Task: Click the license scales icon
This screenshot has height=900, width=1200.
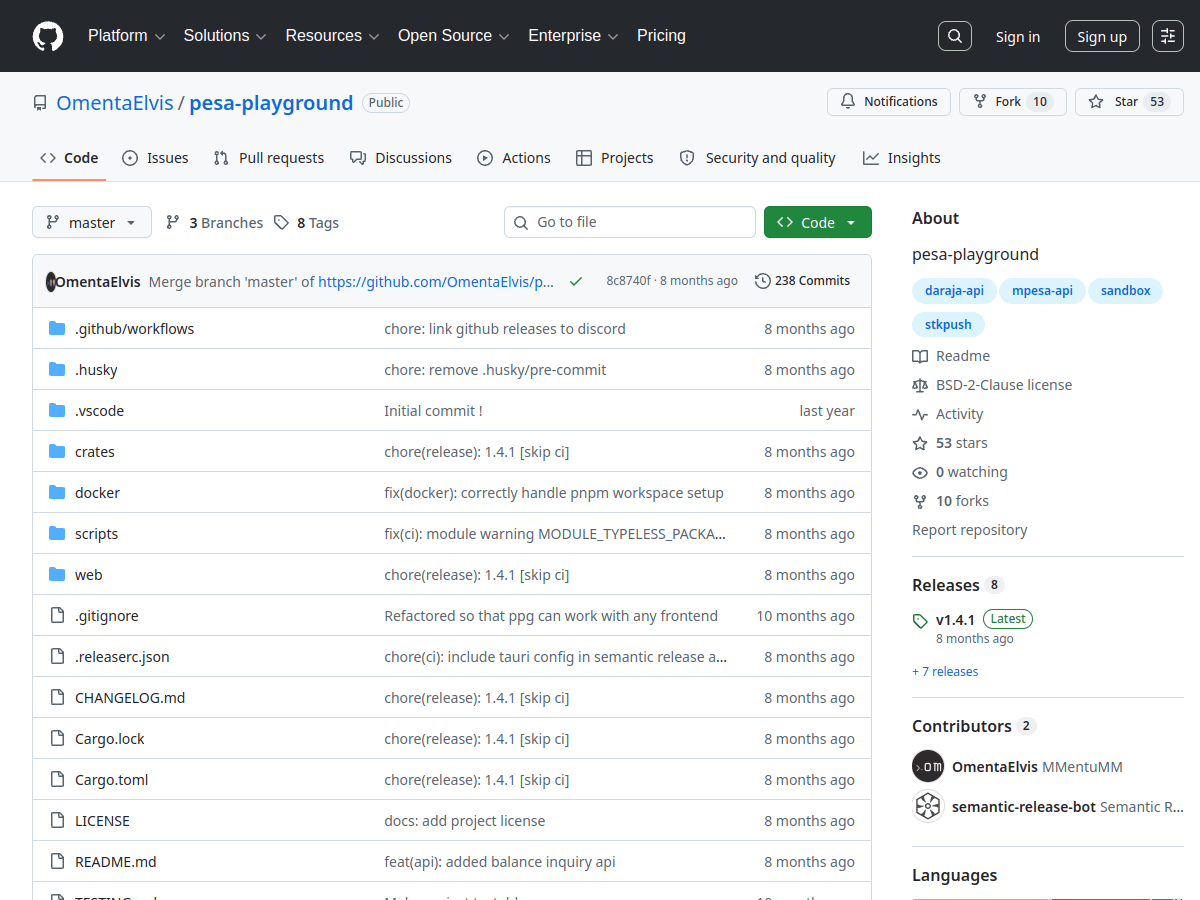Action: tap(920, 385)
